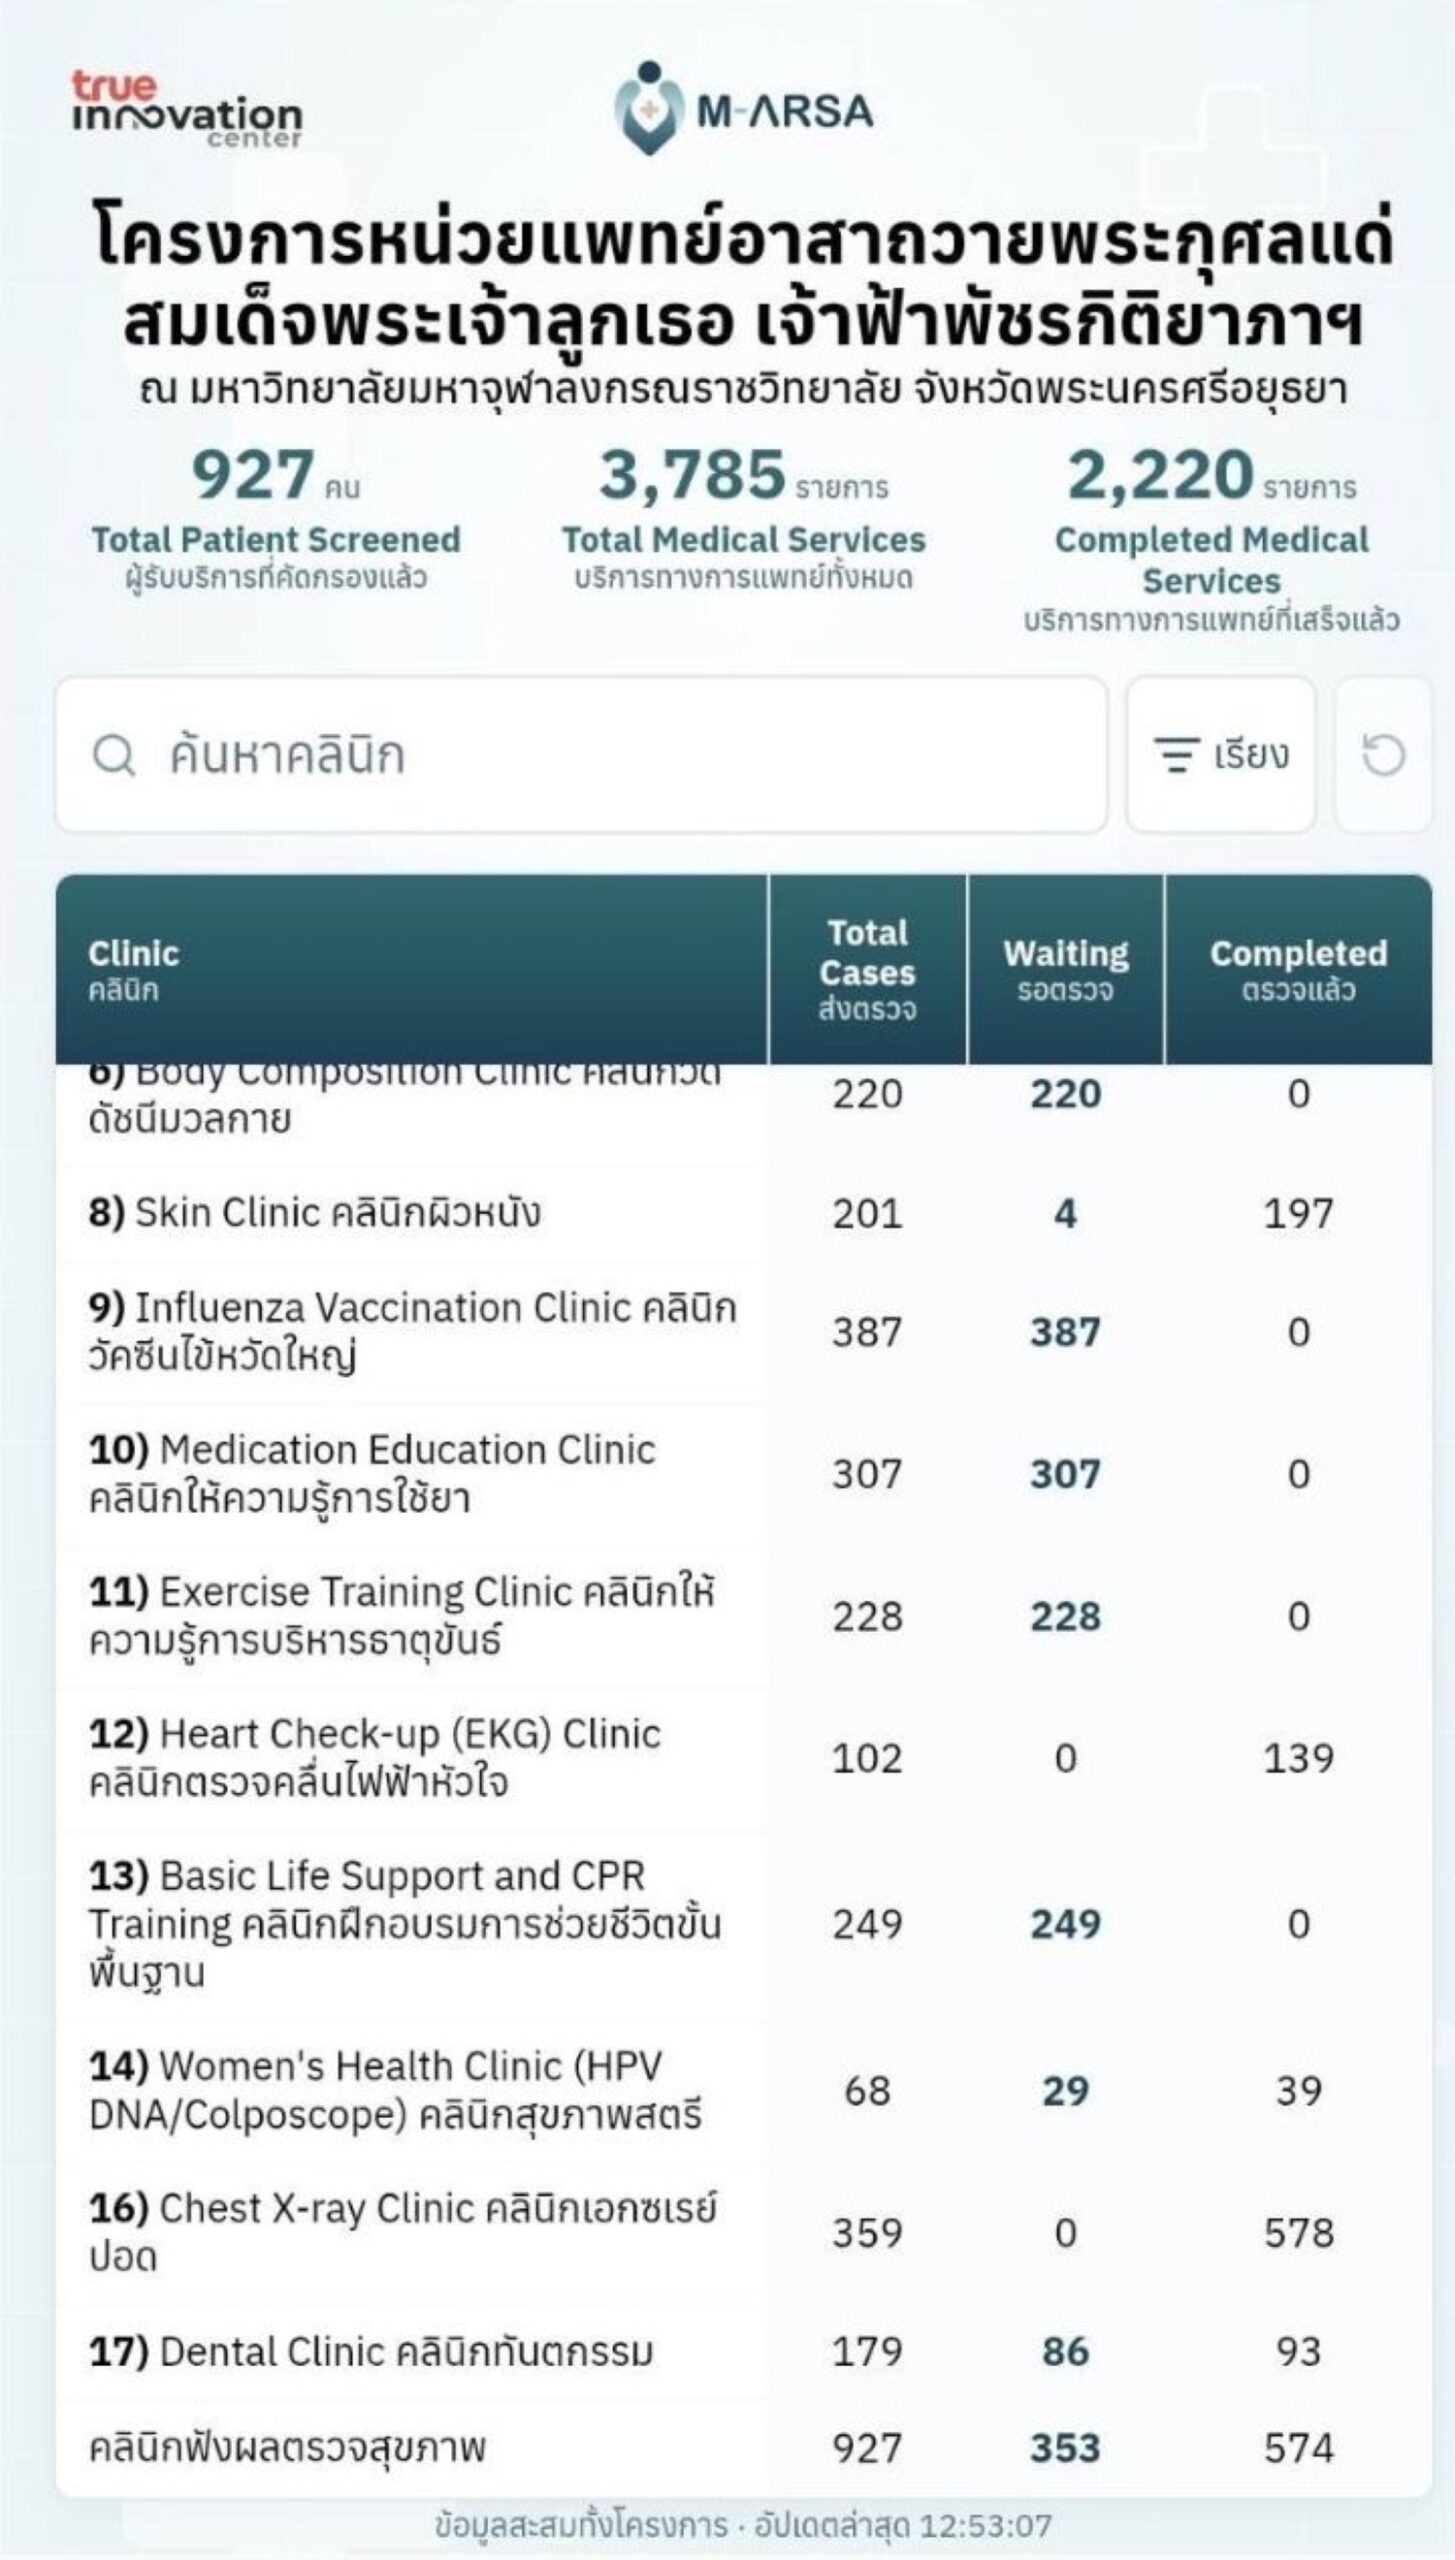Open the เรียง sort dropdown
This screenshot has height=2560, width=1455.
pos(1221,755)
